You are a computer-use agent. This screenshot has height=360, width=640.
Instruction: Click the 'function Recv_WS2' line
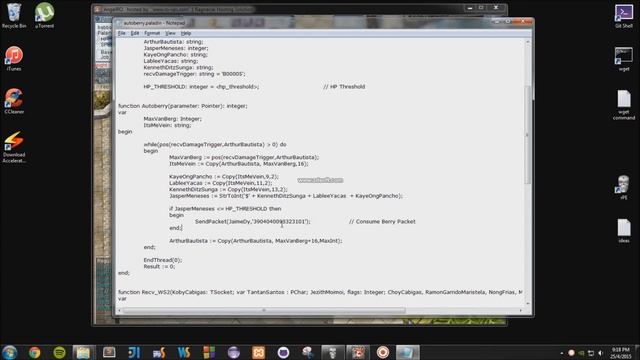tap(320, 292)
